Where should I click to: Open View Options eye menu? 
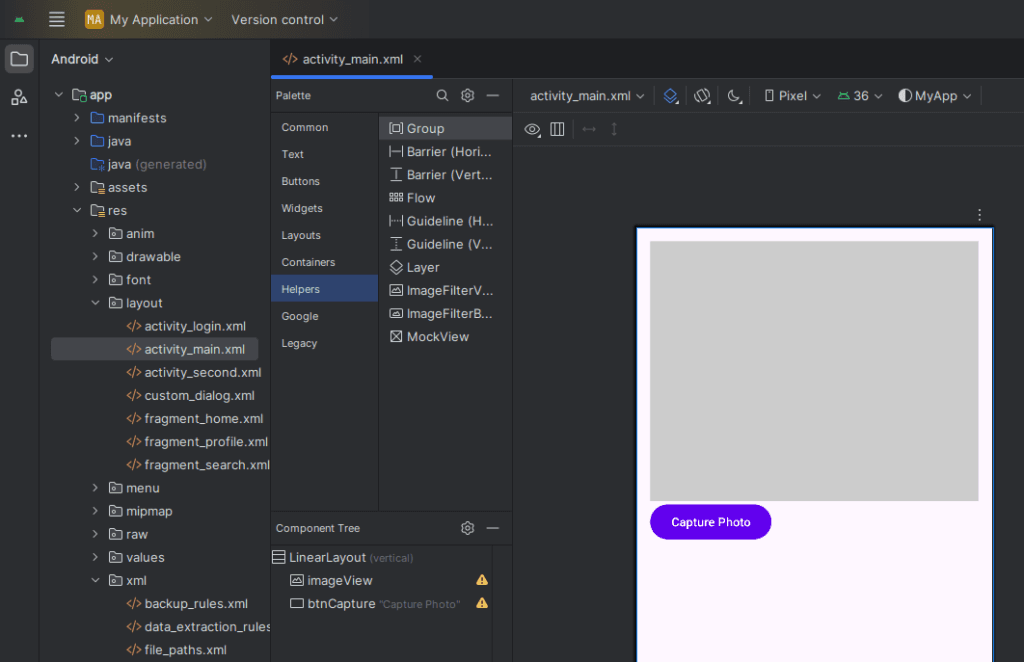[532, 129]
